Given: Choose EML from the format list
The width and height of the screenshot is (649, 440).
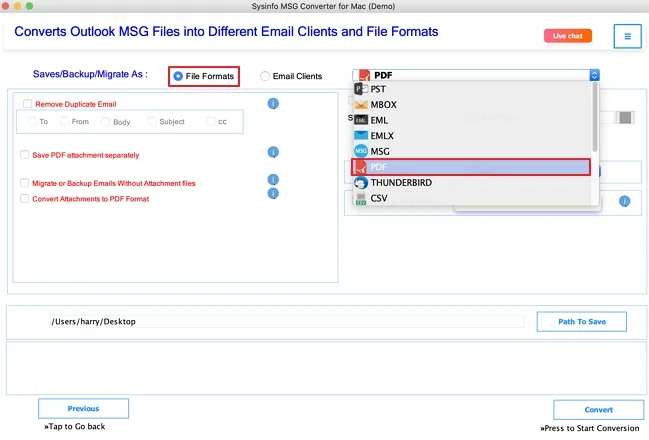Looking at the screenshot, I should (472, 120).
